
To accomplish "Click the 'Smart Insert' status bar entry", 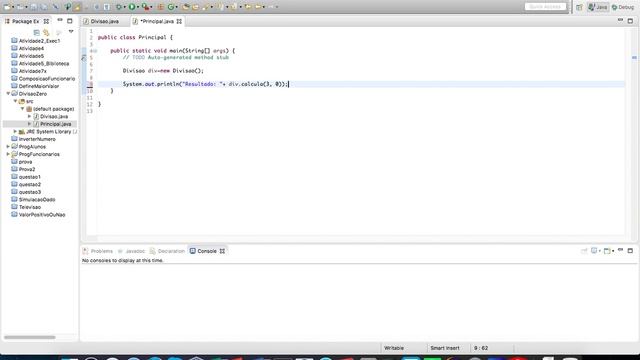I will pos(444,348).
